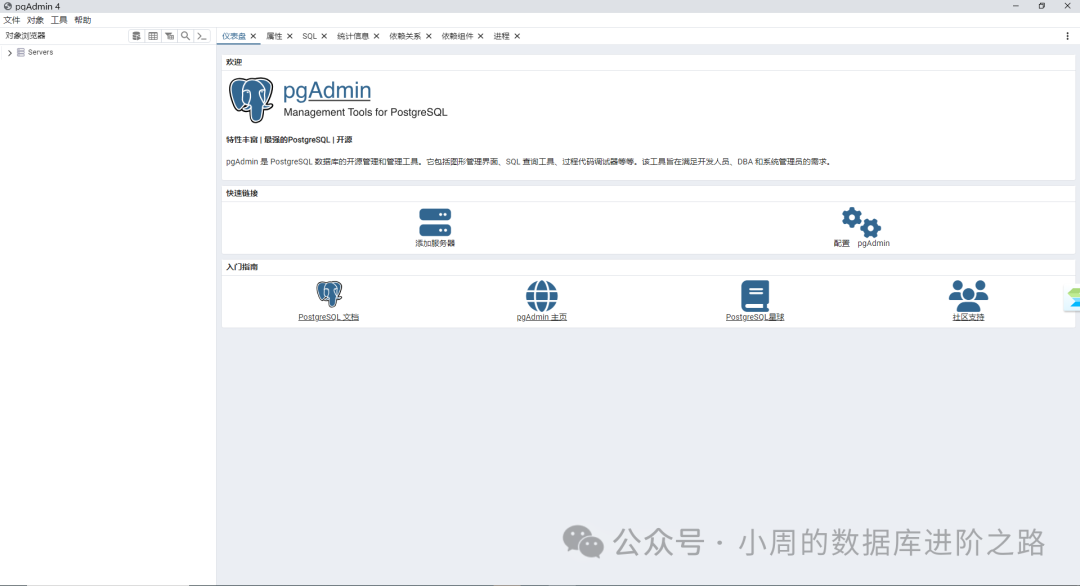
Task: Click the PostgreSQL 文档 elephant icon
Action: [x=328, y=294]
